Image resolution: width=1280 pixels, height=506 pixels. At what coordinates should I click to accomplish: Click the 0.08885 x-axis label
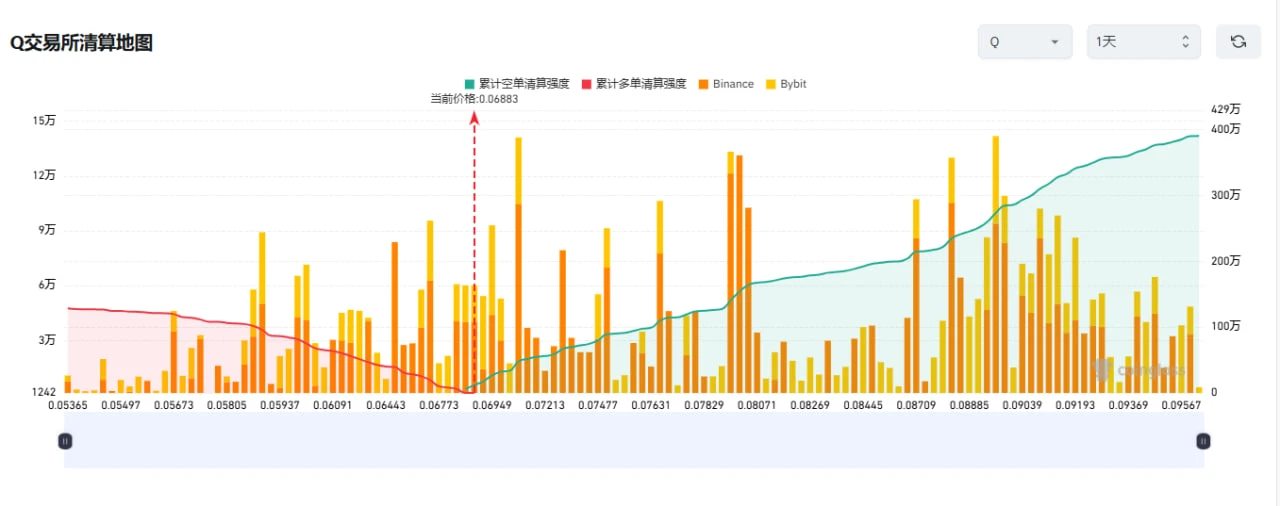[969, 405]
